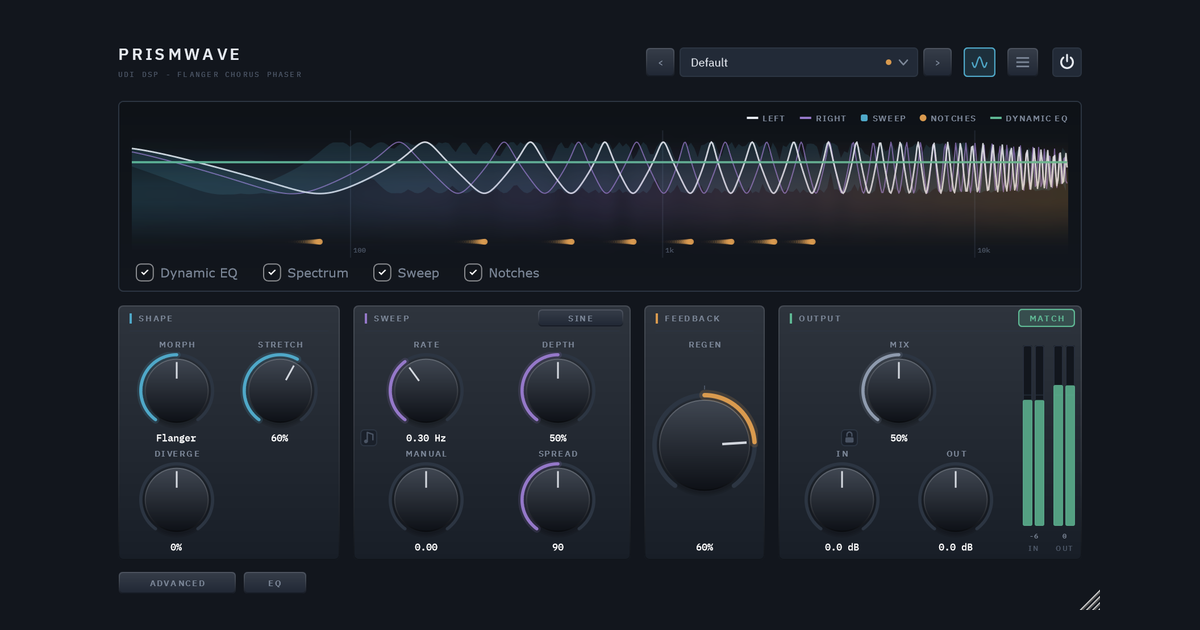Uncheck the Sweep display checkbox
Image resolution: width=1200 pixels, height=630 pixels.
point(382,272)
